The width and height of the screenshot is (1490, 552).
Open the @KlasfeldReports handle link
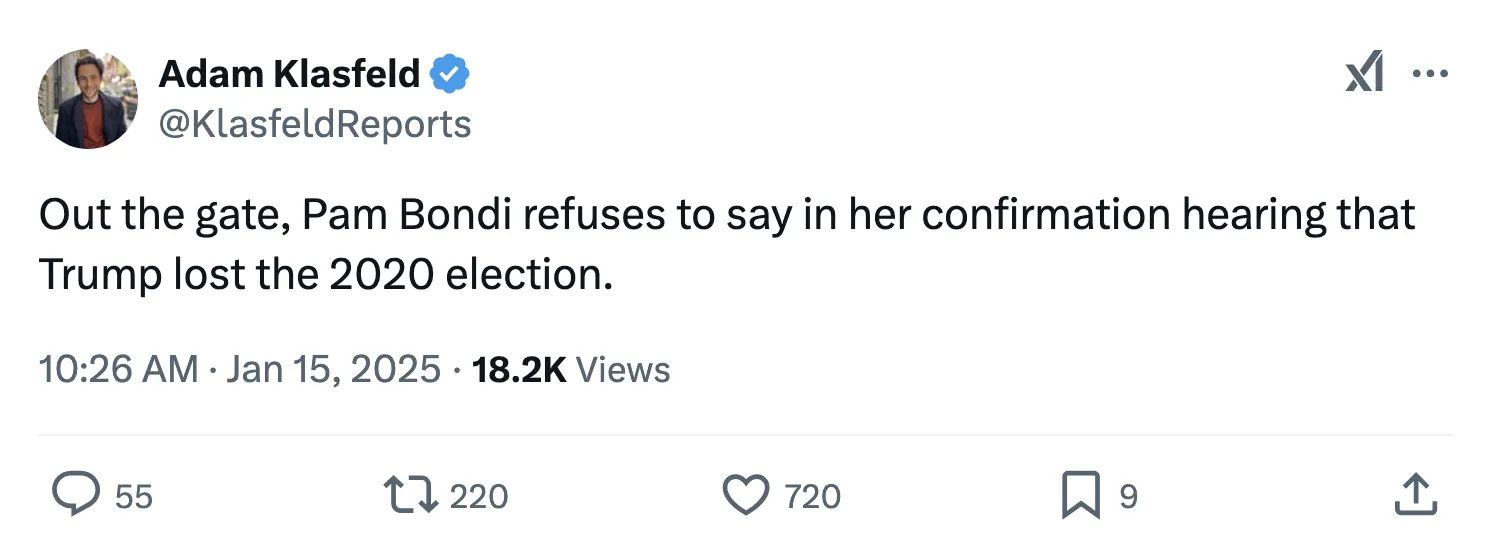315,123
